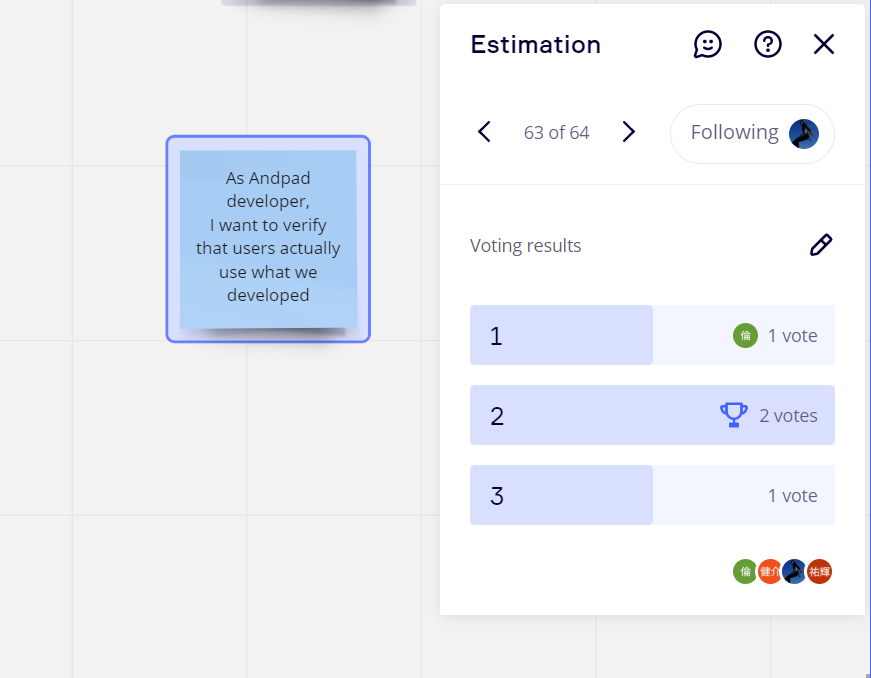Click the green participant avatar at the bottom

pyautogui.click(x=745, y=571)
